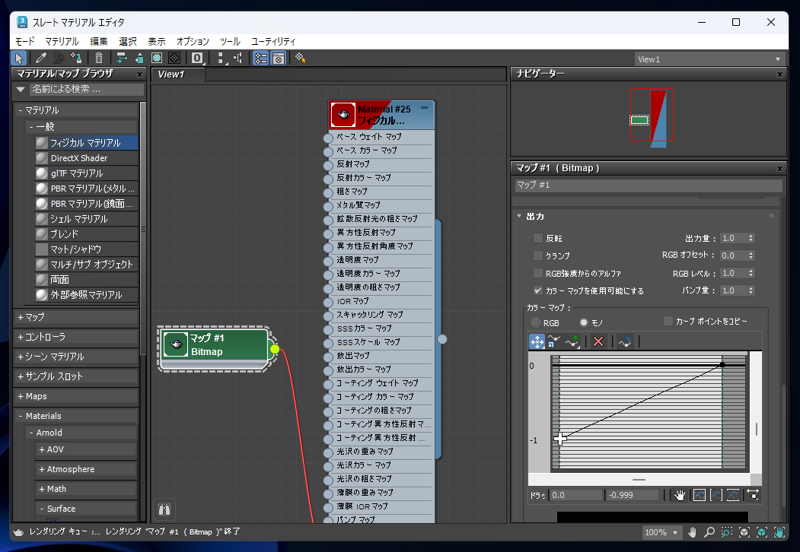Adjust 出力量 spinner arrows
The height and width of the screenshot is (552, 800).
click(x=751, y=238)
